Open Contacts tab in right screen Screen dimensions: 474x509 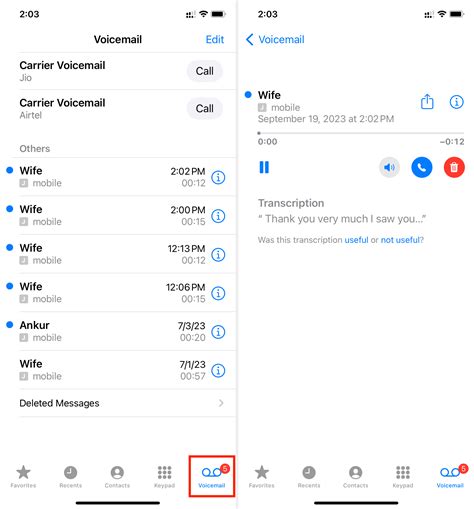point(356,476)
